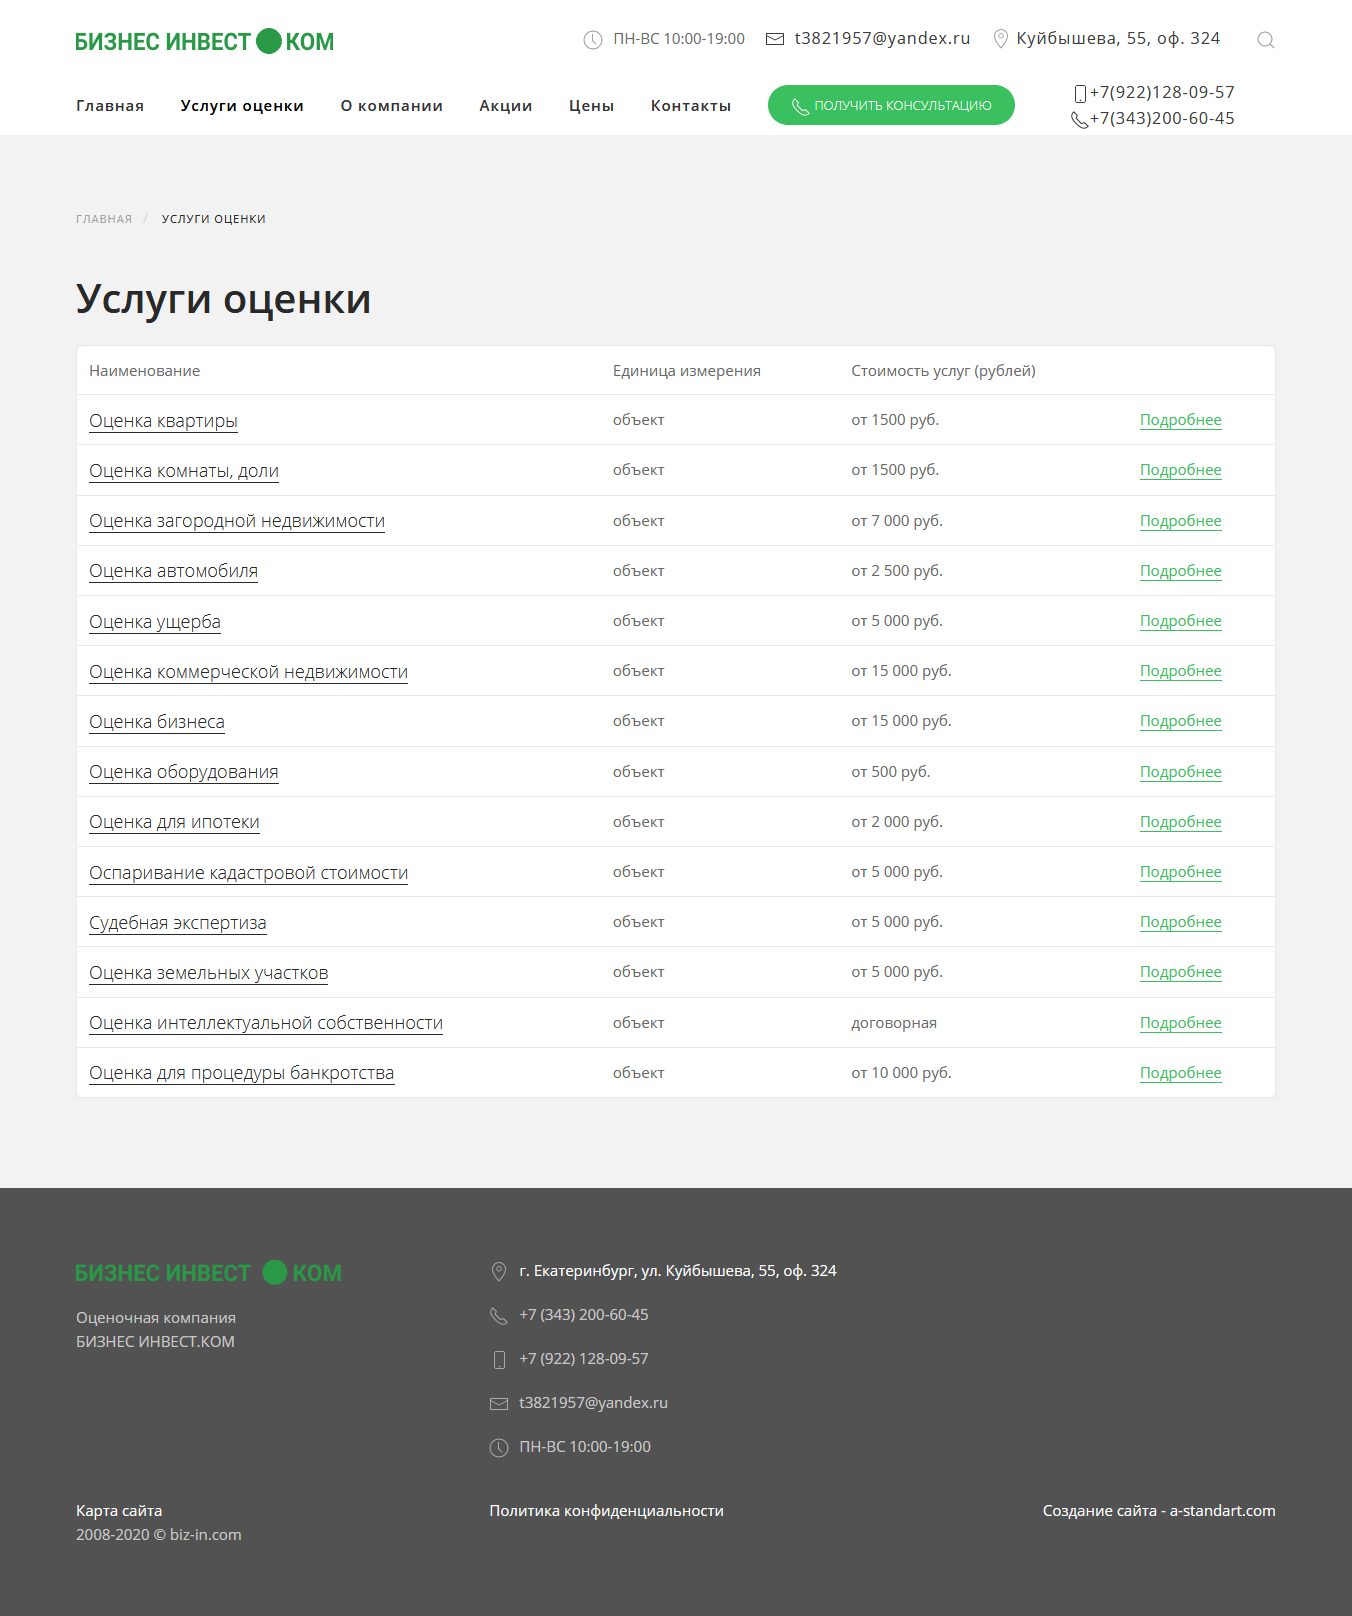
Task: Open Оценка ущерба link
Action: 155,622
